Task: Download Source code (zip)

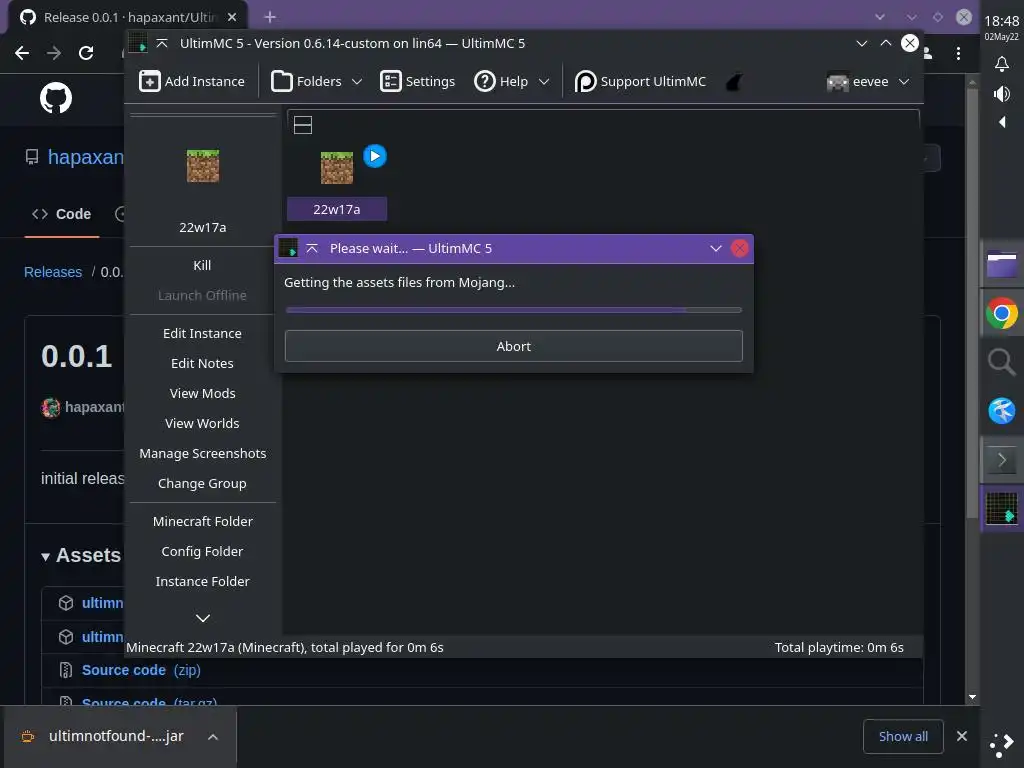Action: pyautogui.click(x=141, y=670)
